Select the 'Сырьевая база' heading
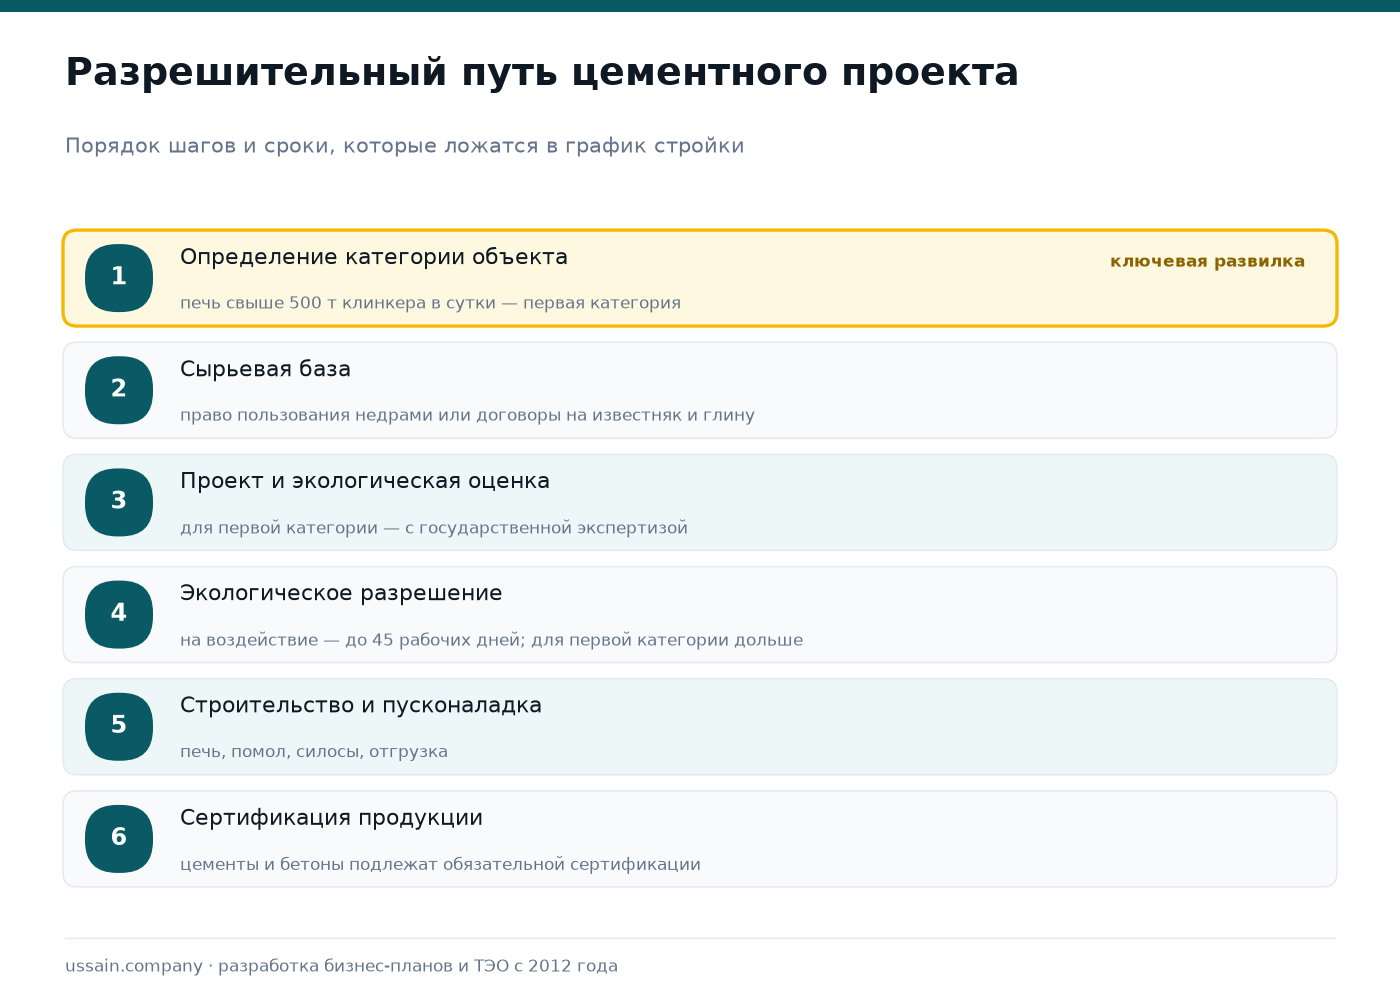The width and height of the screenshot is (1400, 1000). [265, 369]
